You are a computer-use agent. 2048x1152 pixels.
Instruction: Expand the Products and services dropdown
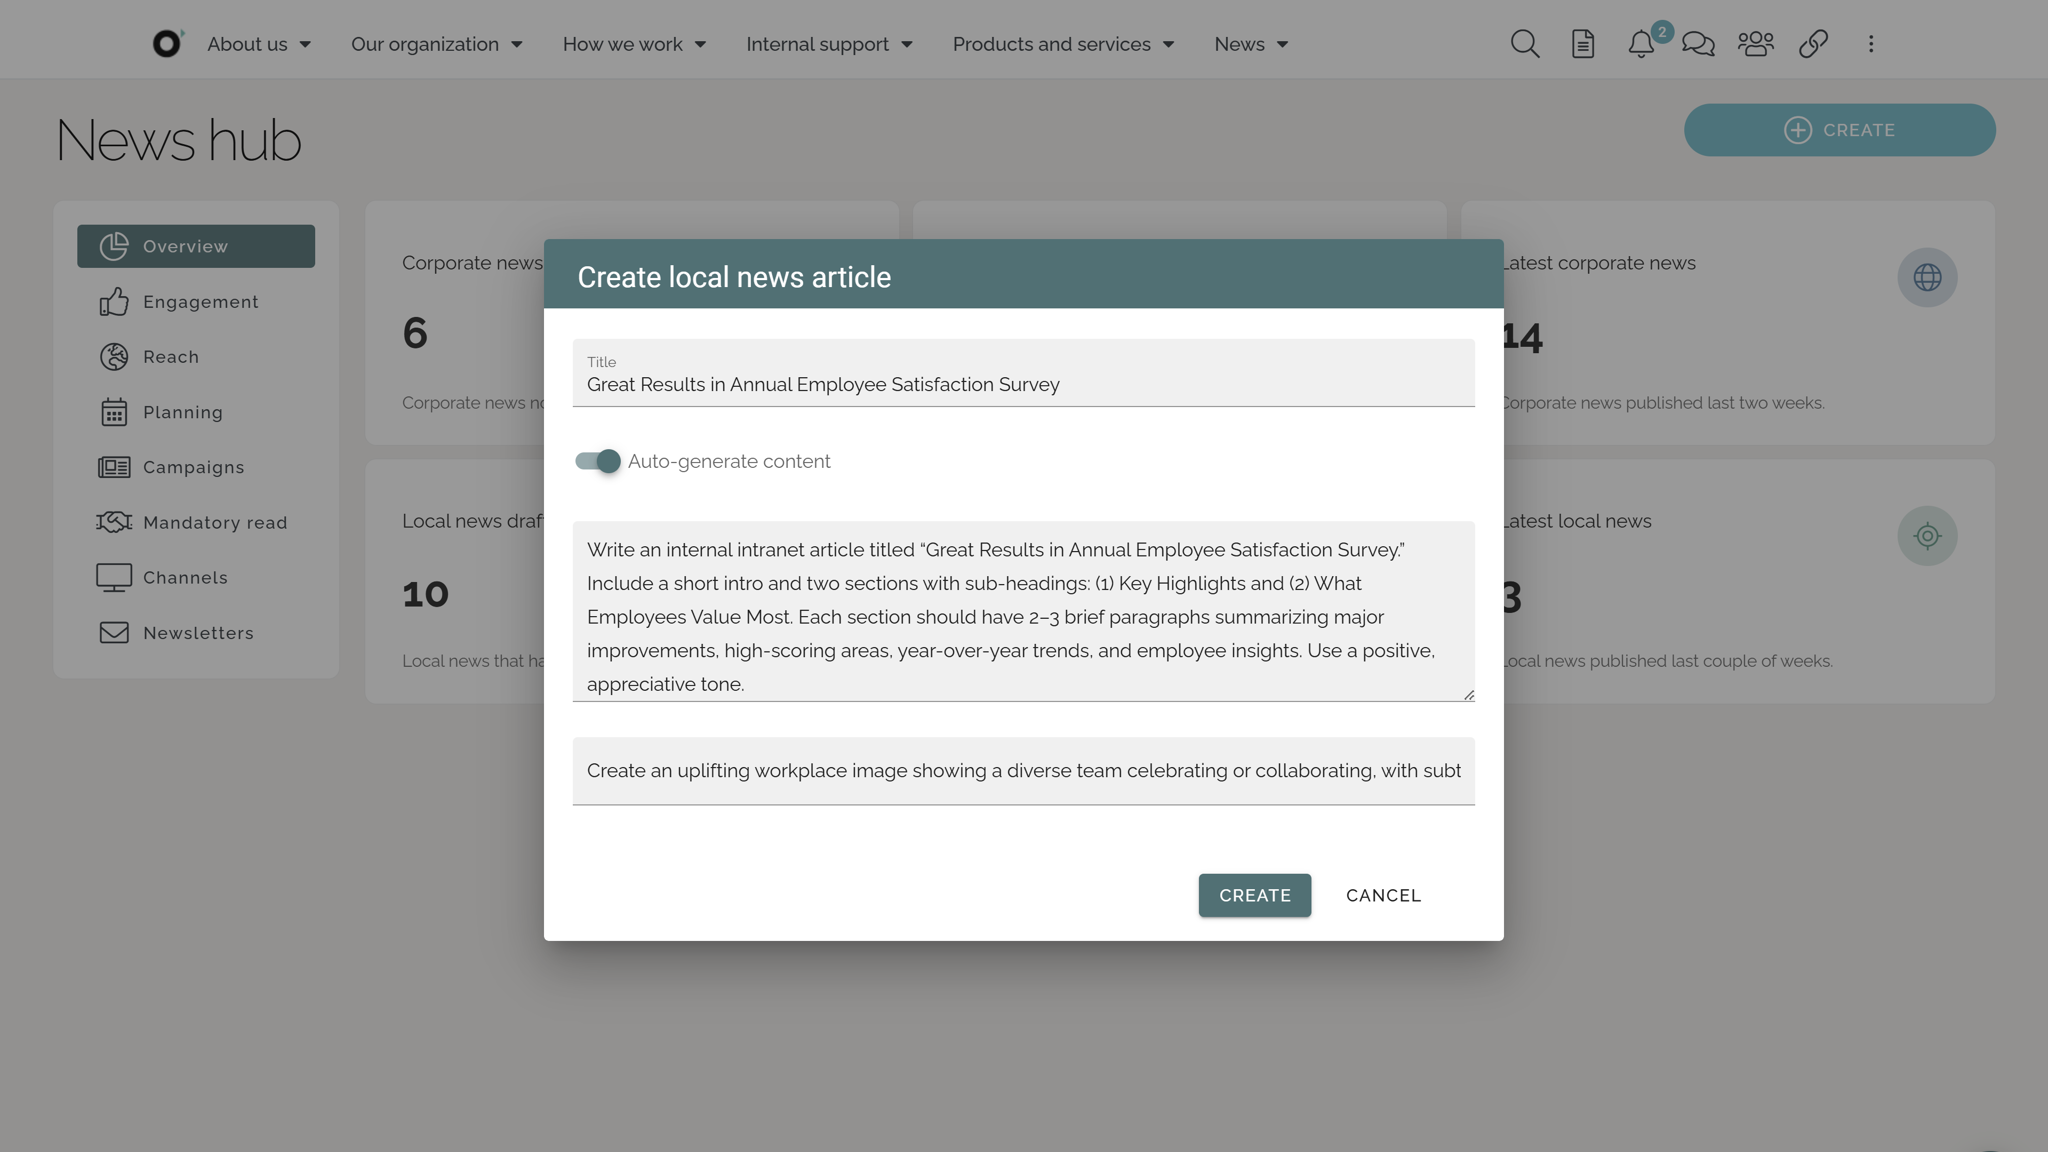(x=1063, y=44)
